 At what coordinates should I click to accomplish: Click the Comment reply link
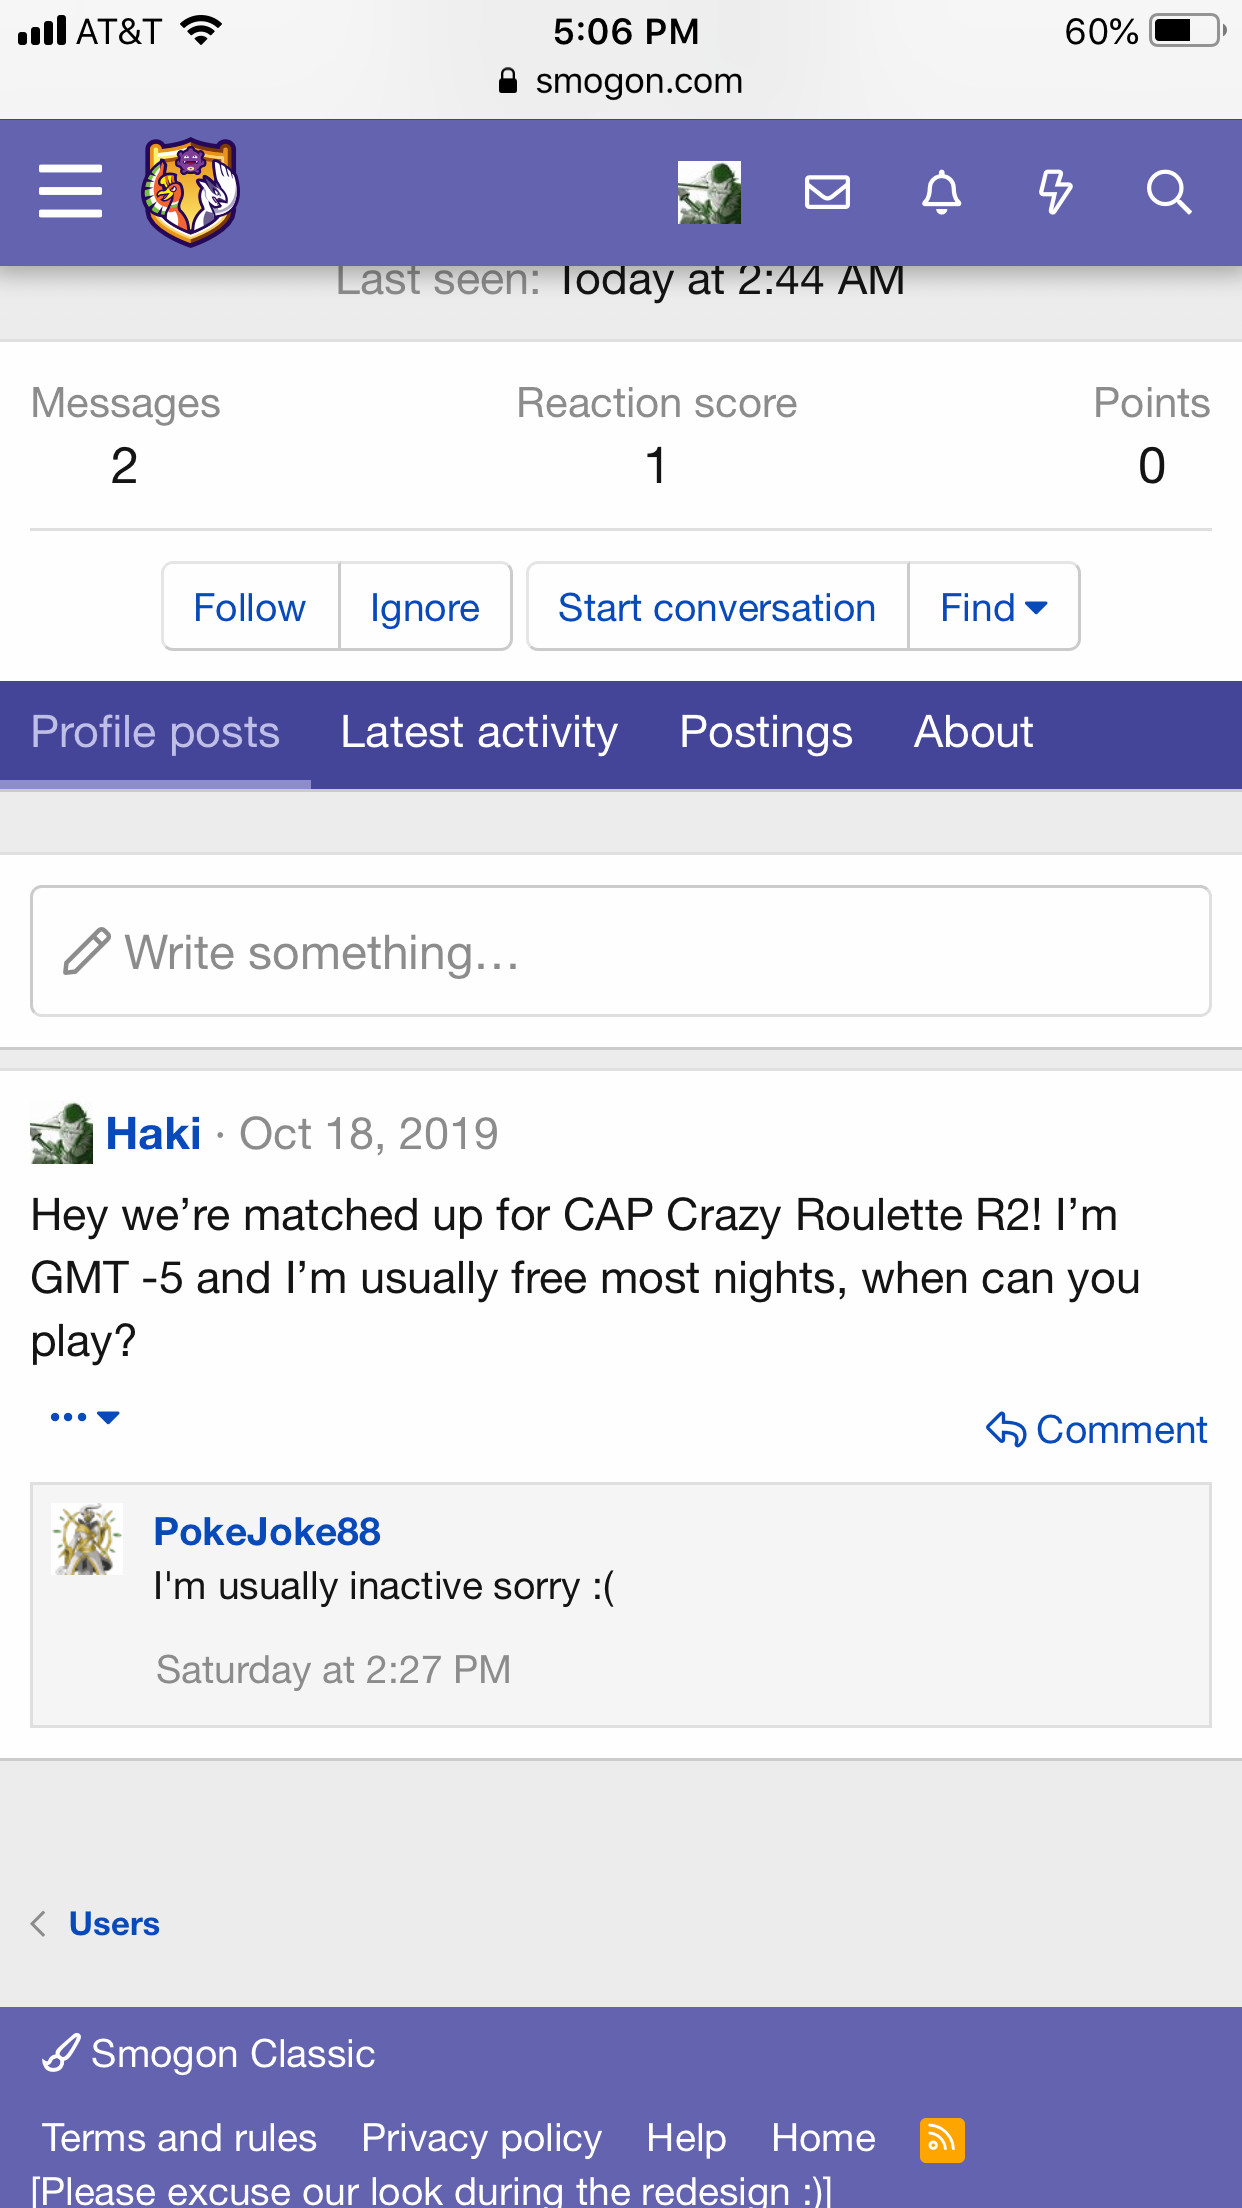tap(1097, 1430)
